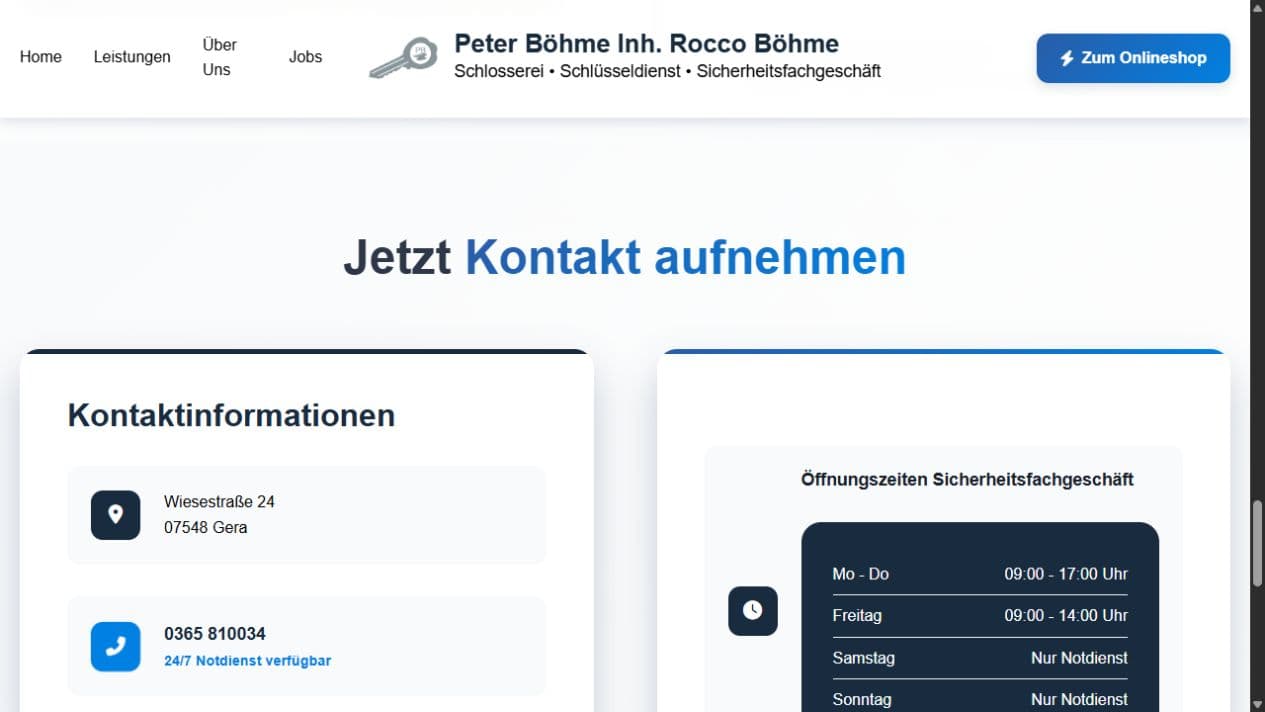Screen dimensions: 1265x712
Task: Click the Sonntag row label
Action: click(x=861, y=700)
